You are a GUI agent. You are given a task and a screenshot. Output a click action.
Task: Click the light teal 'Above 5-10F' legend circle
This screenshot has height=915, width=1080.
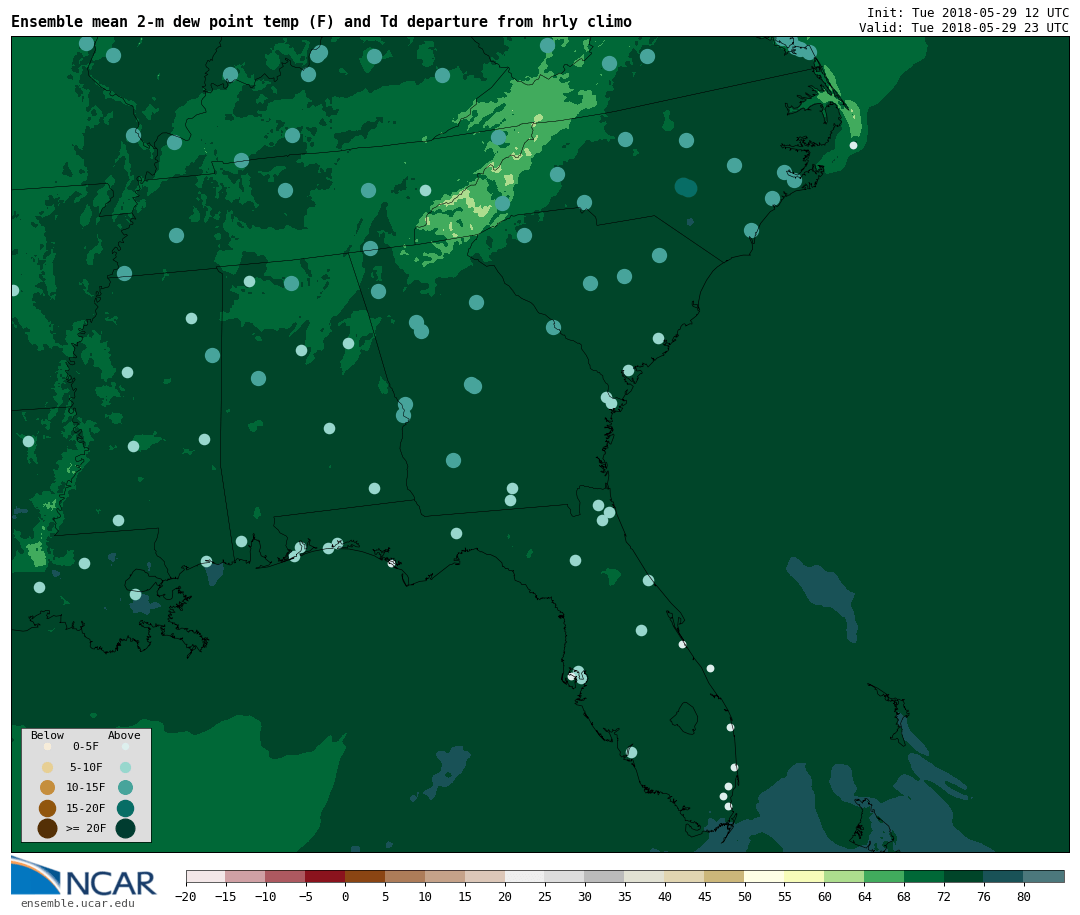pos(125,768)
